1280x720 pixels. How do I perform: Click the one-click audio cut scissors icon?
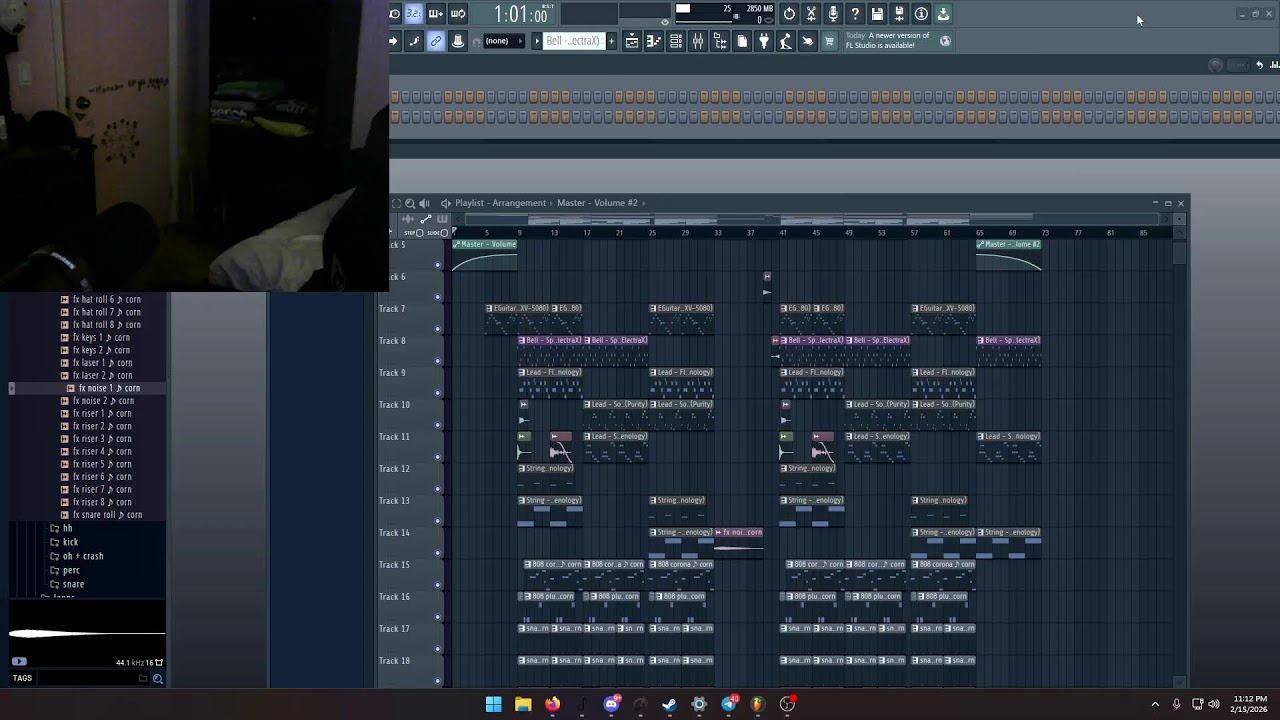(x=811, y=14)
